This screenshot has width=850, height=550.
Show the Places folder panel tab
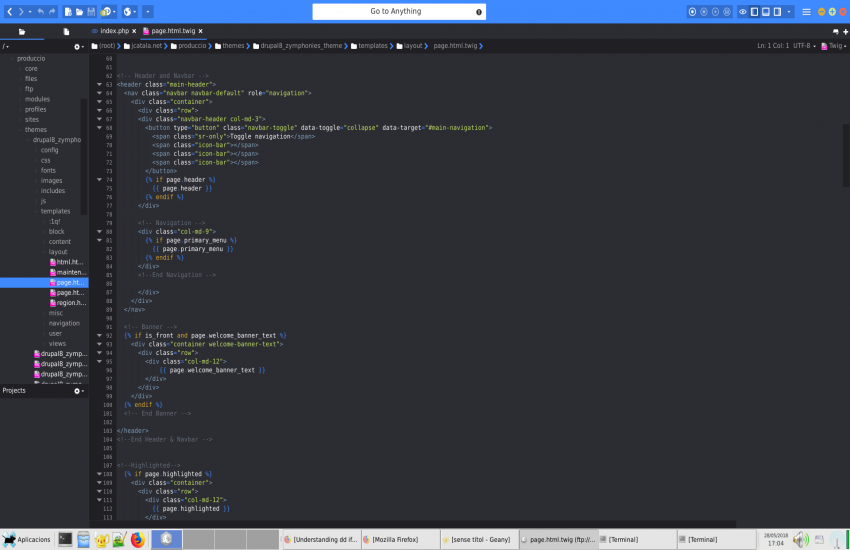click(22, 31)
